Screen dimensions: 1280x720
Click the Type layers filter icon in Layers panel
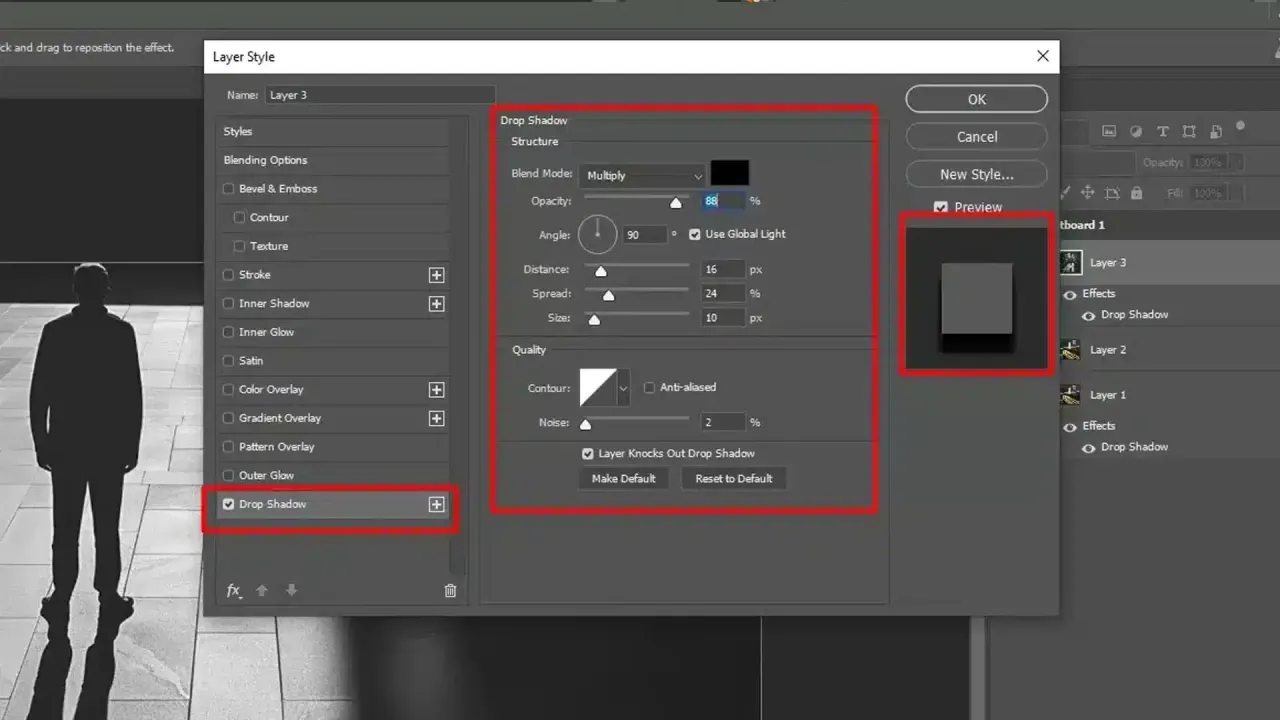[x=1161, y=131]
